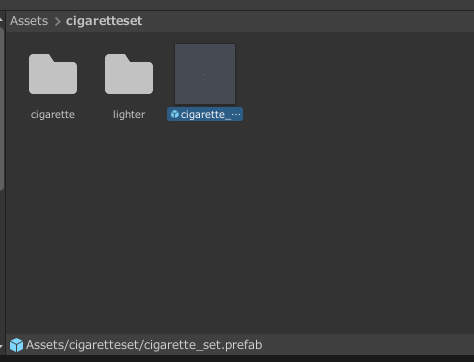Deselect by clicking empty project browser area
This screenshot has height=362, width=474.
(x=240, y=227)
